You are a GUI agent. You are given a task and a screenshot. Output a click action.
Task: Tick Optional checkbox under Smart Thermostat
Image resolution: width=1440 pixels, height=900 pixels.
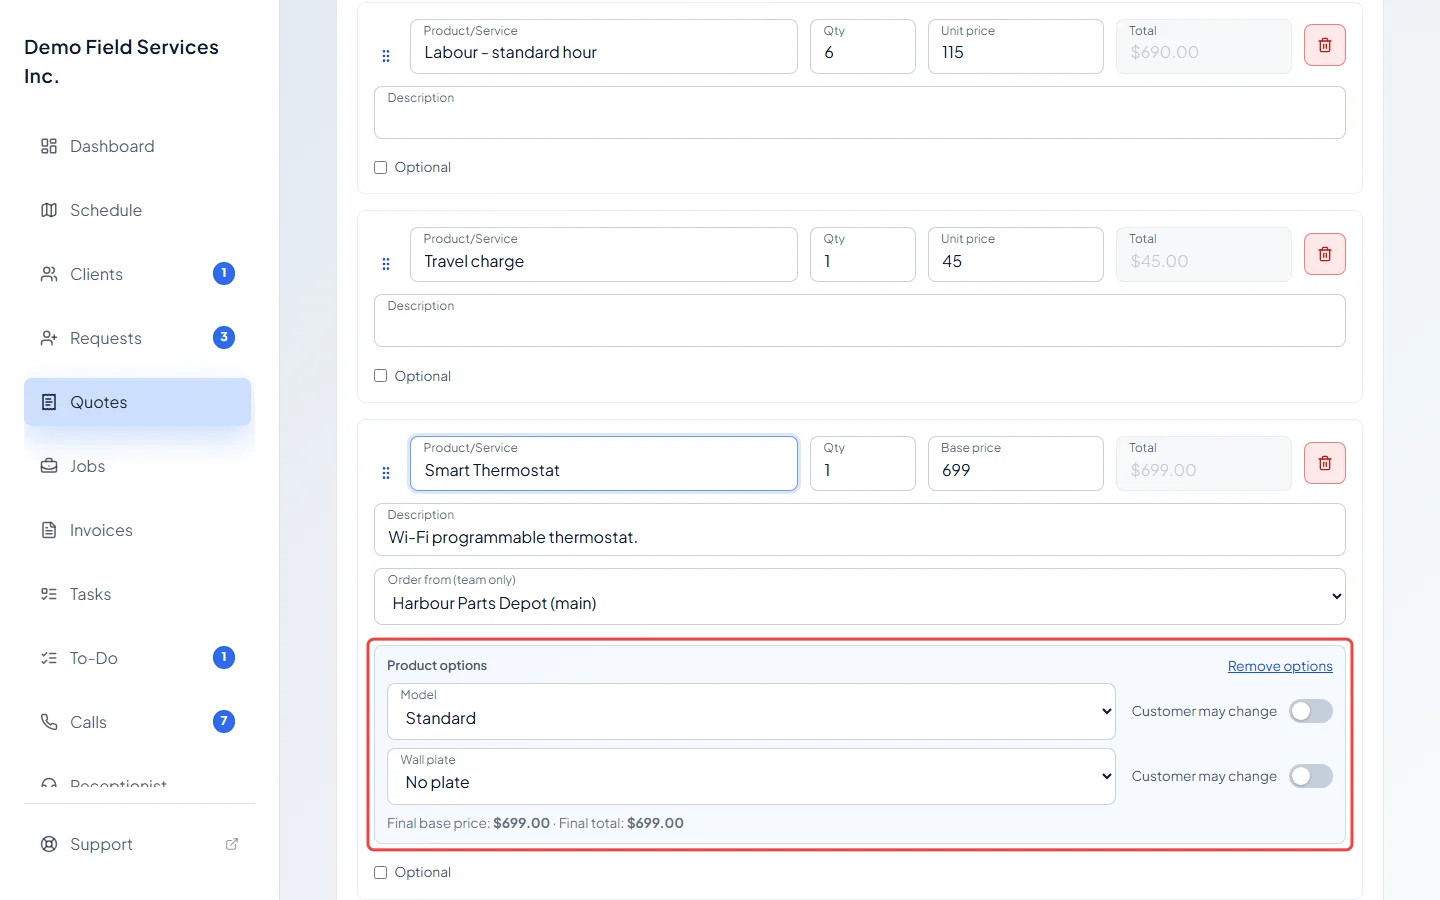[x=381, y=873]
